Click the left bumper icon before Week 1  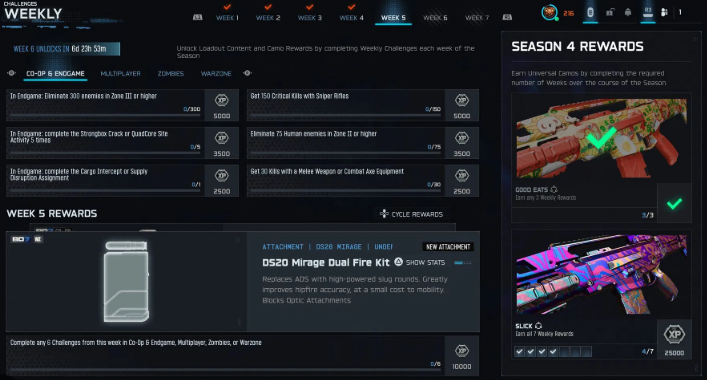(x=197, y=17)
